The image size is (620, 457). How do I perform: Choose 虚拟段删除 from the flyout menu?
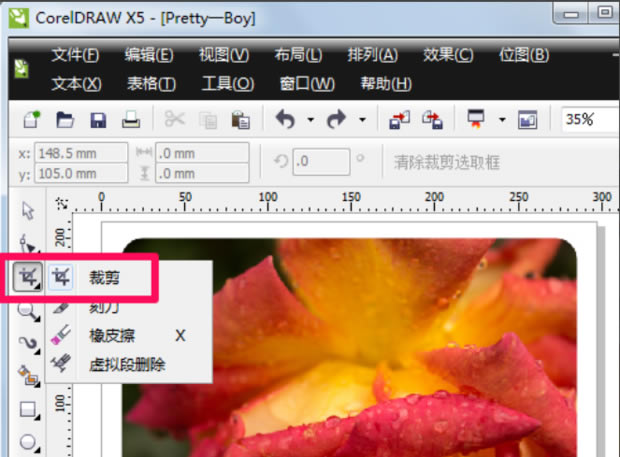coord(129,364)
